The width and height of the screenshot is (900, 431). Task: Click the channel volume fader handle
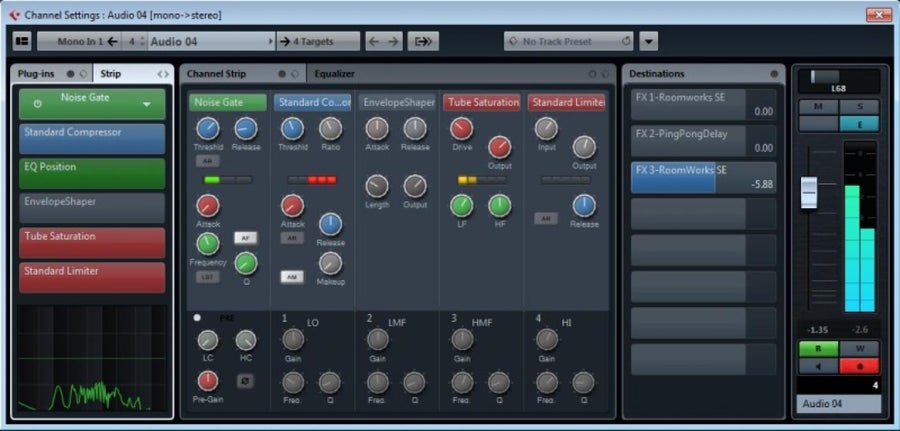tap(809, 192)
